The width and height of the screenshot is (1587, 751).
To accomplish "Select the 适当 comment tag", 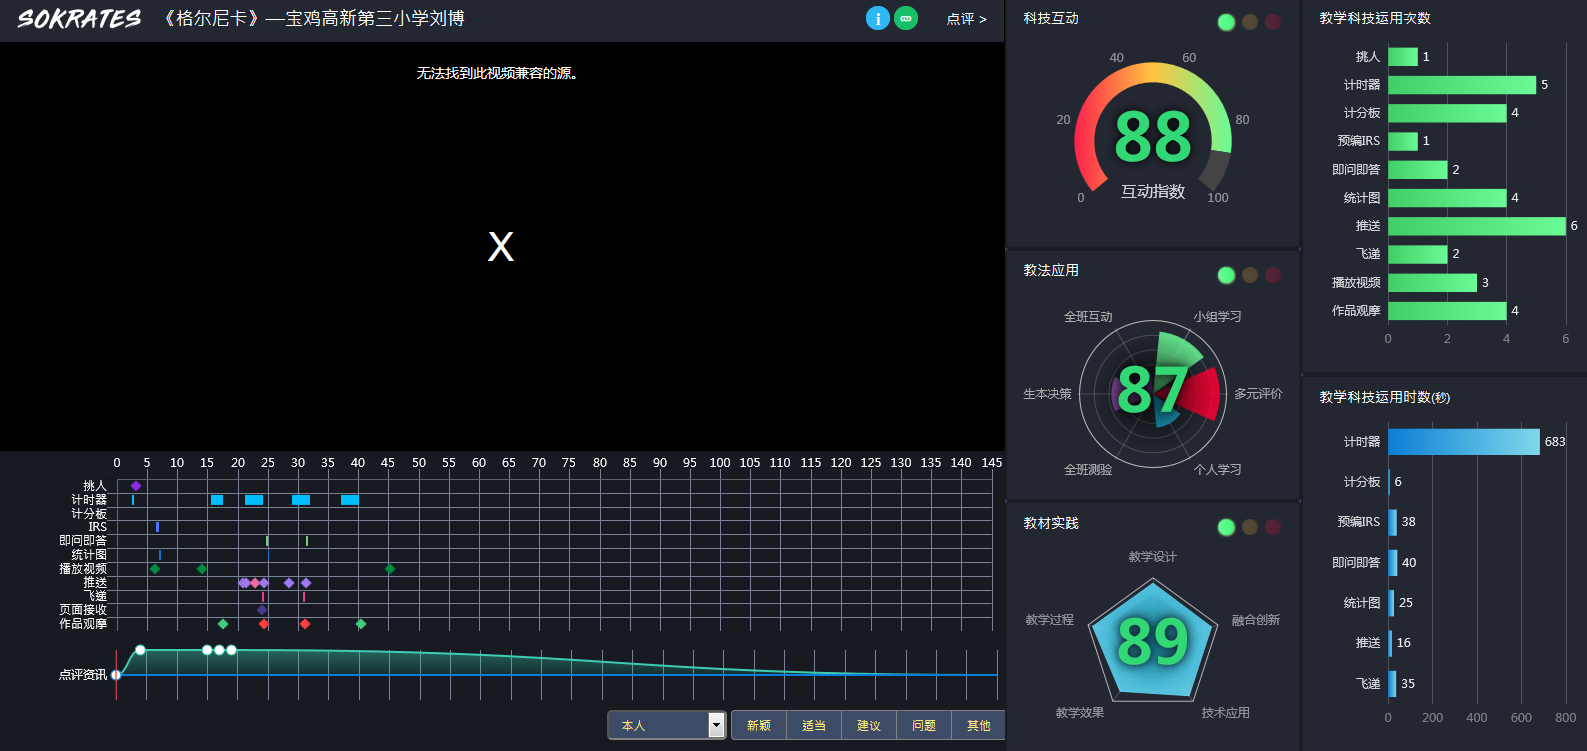I will pyautogui.click(x=814, y=725).
